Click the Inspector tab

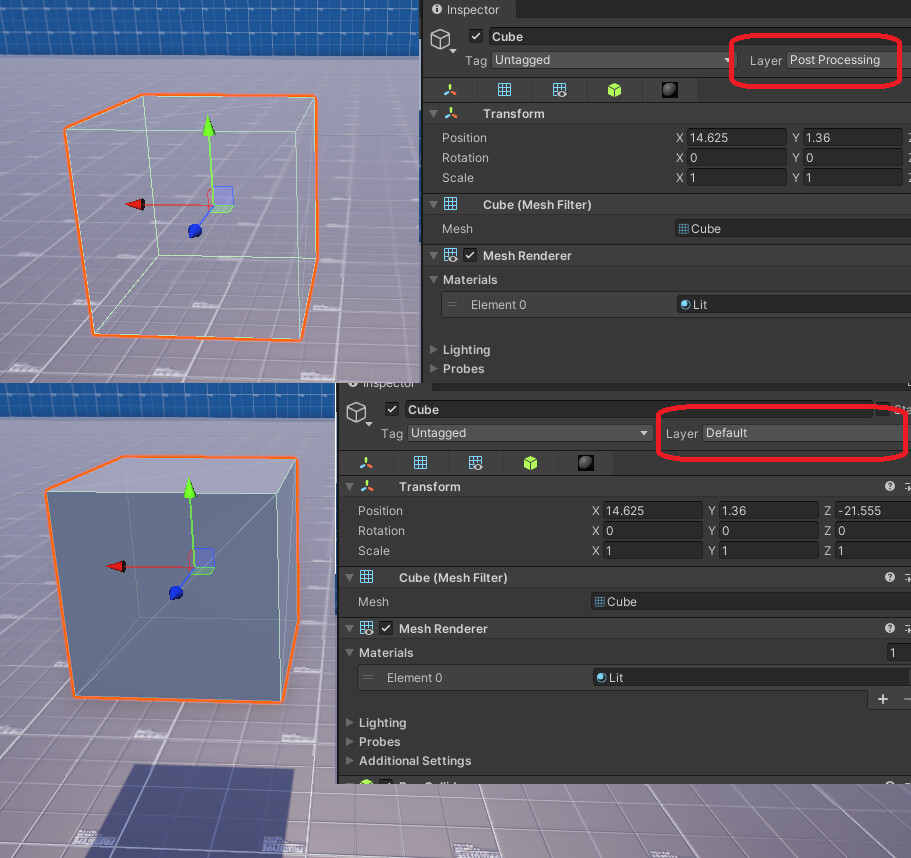469,10
